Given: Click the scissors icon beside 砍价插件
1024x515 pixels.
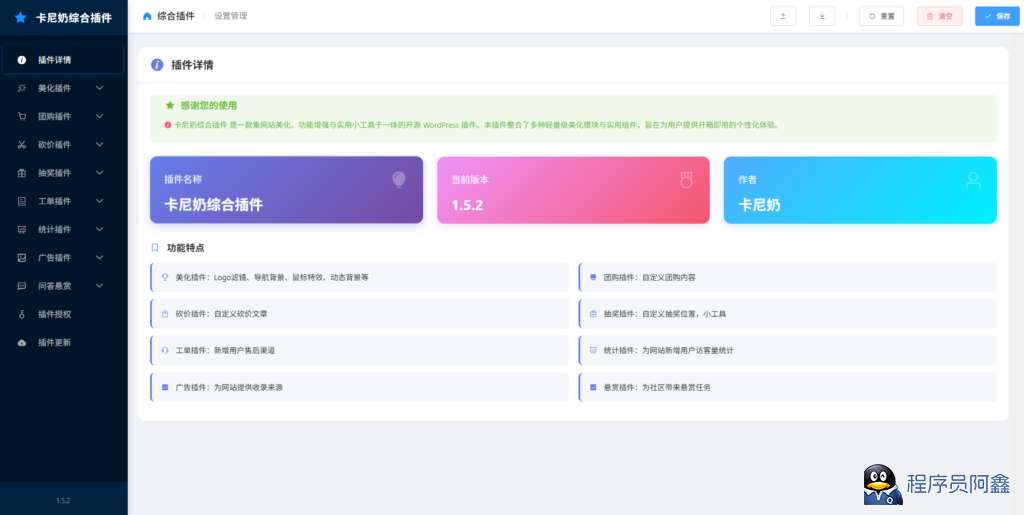Looking at the screenshot, I should tap(21, 144).
